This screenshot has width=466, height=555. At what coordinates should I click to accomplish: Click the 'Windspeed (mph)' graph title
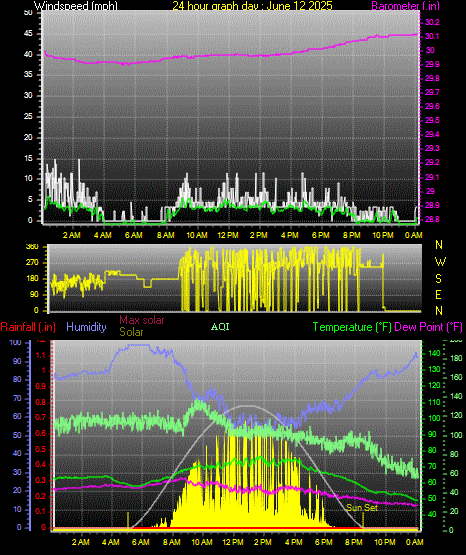click(75, 6)
